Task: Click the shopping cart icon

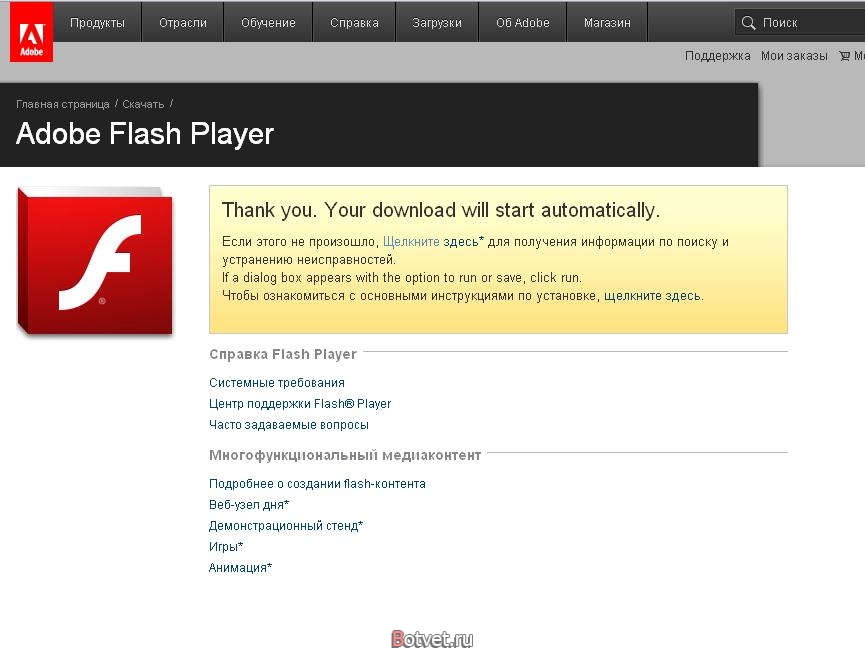Action: (845, 56)
